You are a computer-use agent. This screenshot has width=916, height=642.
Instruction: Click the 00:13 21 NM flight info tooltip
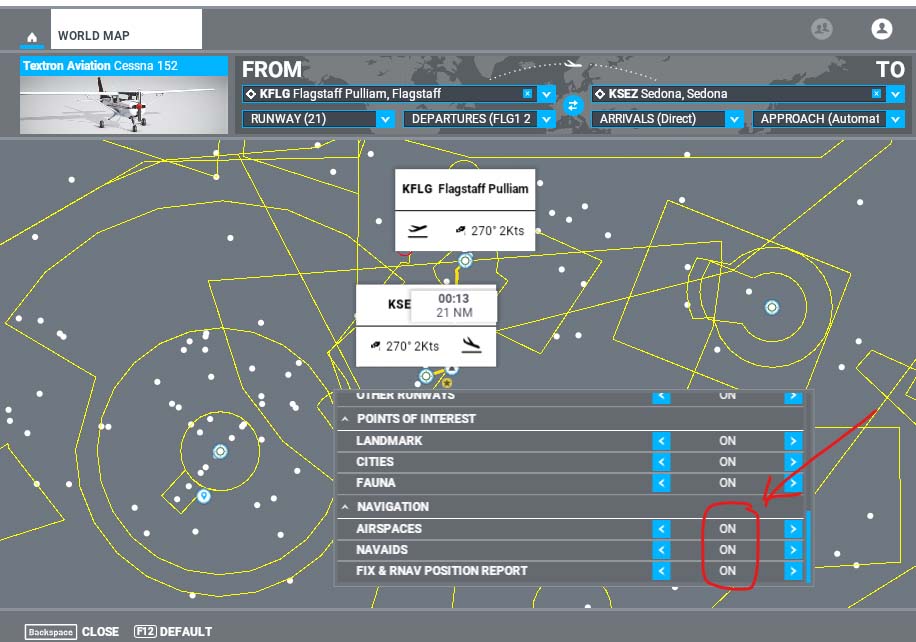click(x=454, y=305)
